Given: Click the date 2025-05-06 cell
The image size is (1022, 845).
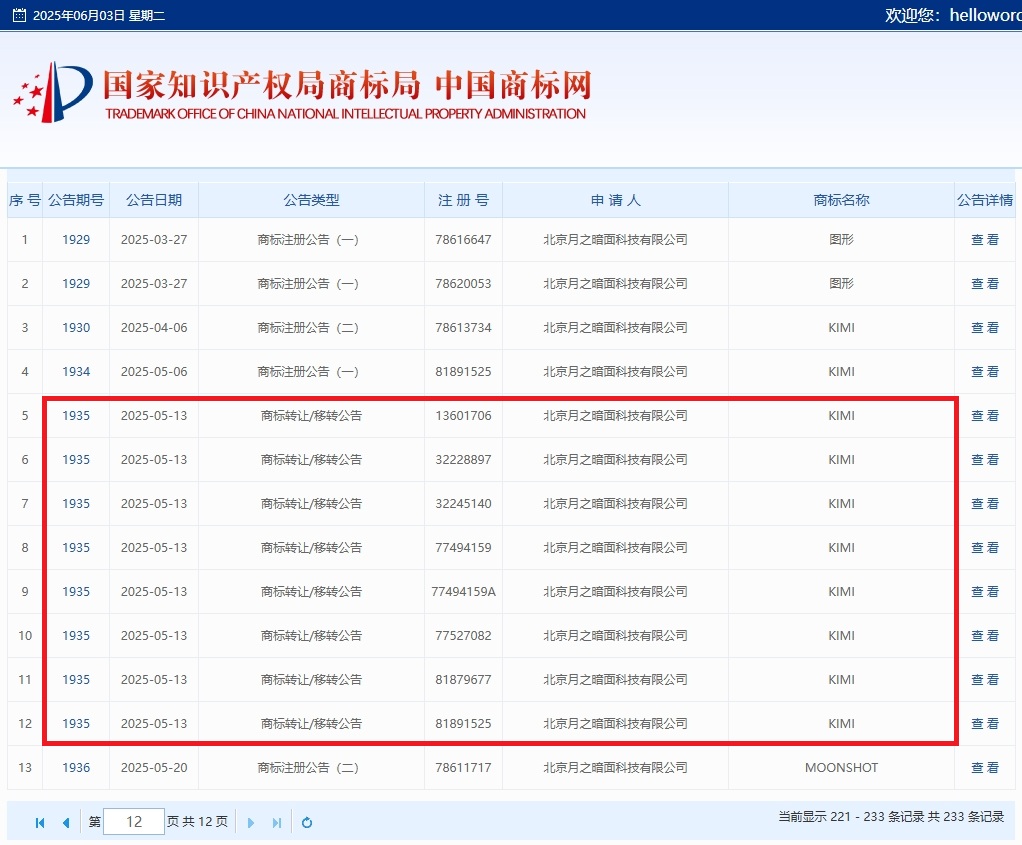Looking at the screenshot, I should [154, 372].
